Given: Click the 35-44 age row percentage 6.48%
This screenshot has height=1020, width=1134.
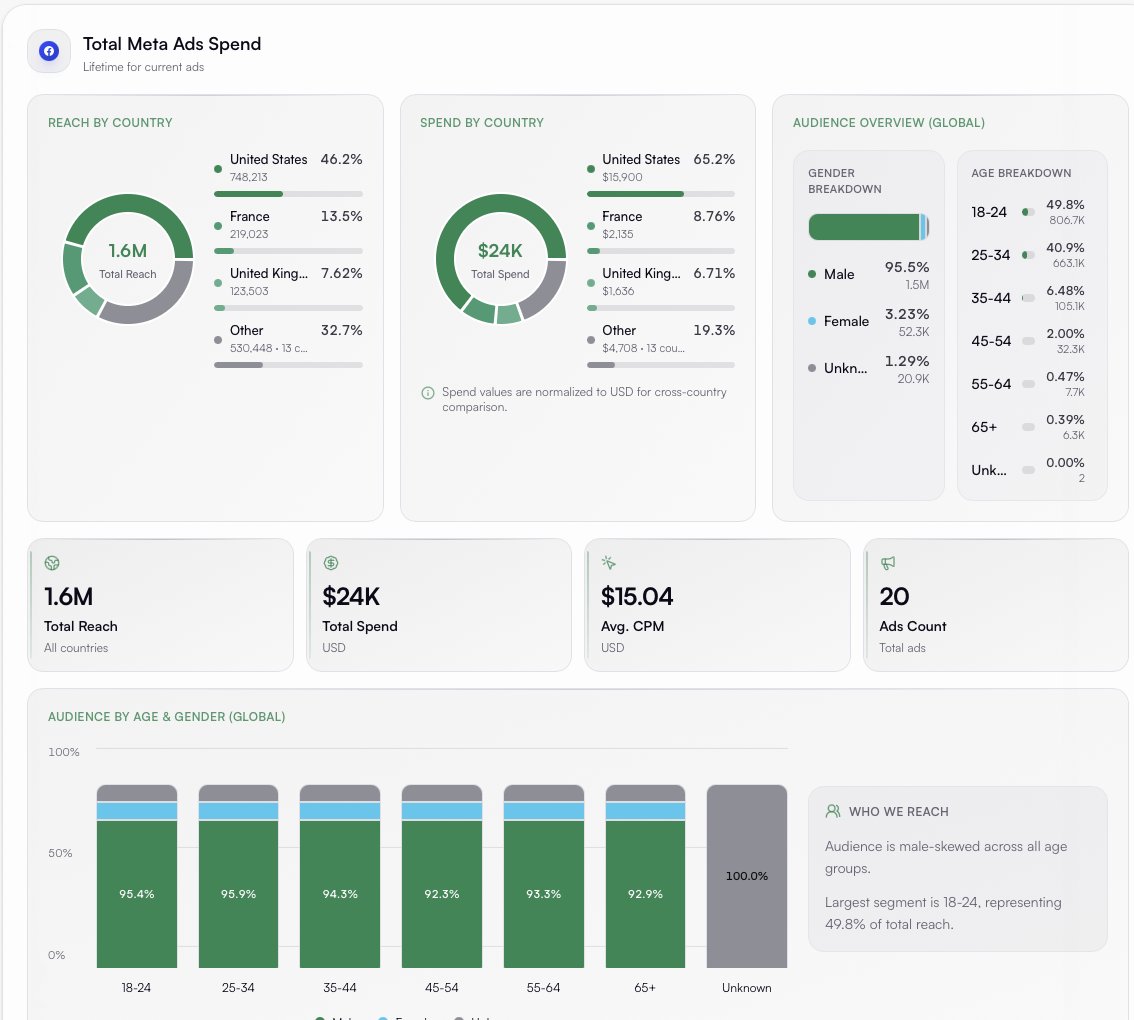Looking at the screenshot, I should [1065, 291].
